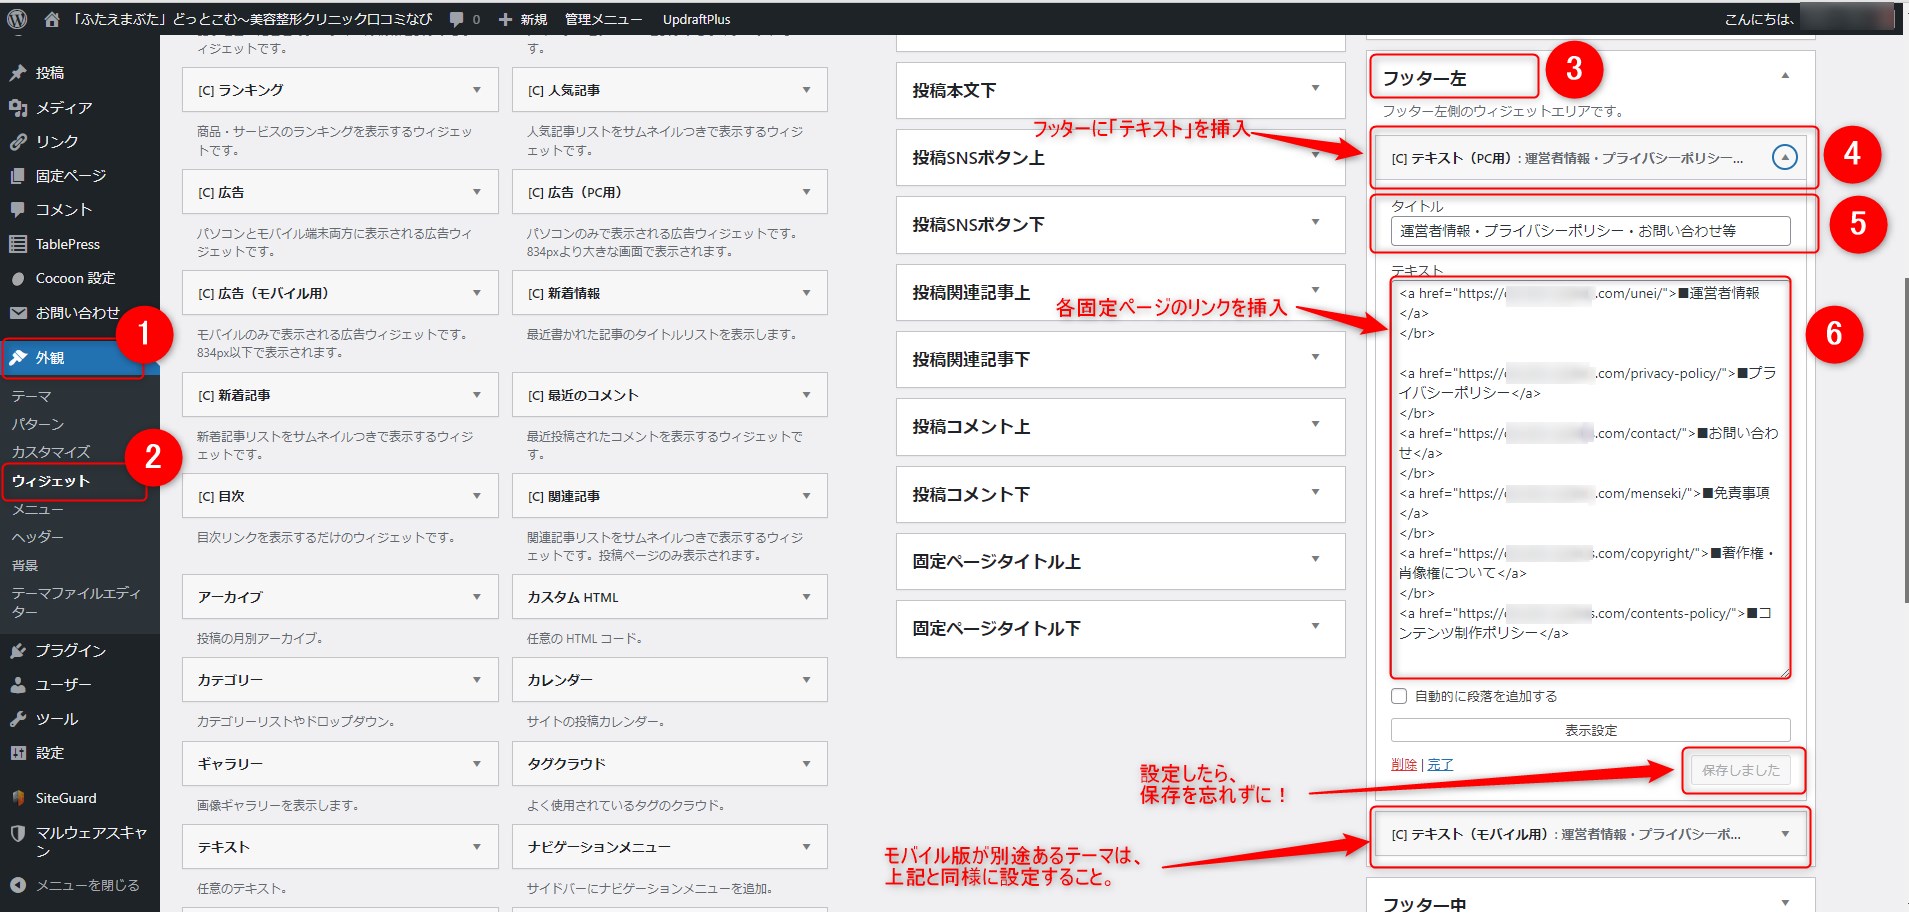
Task: Click inside the テキスト textarea
Action: coord(1590,478)
